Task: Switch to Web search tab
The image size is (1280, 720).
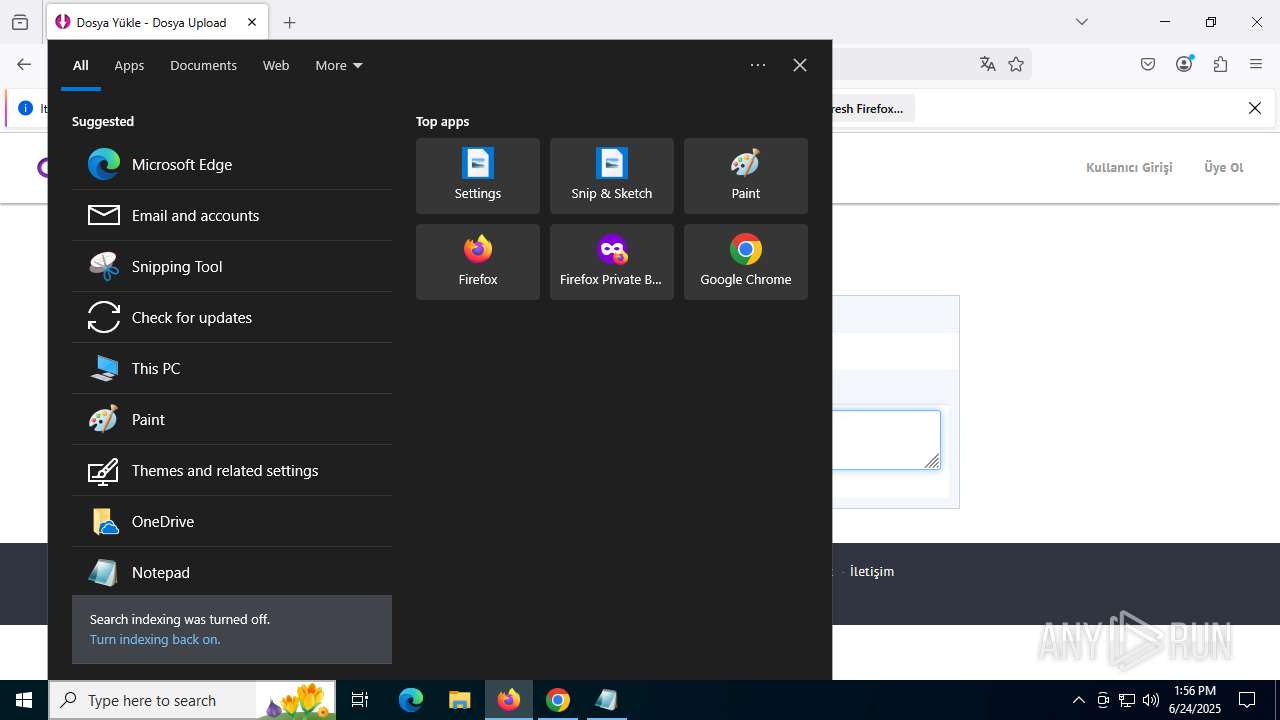Action: [x=276, y=65]
